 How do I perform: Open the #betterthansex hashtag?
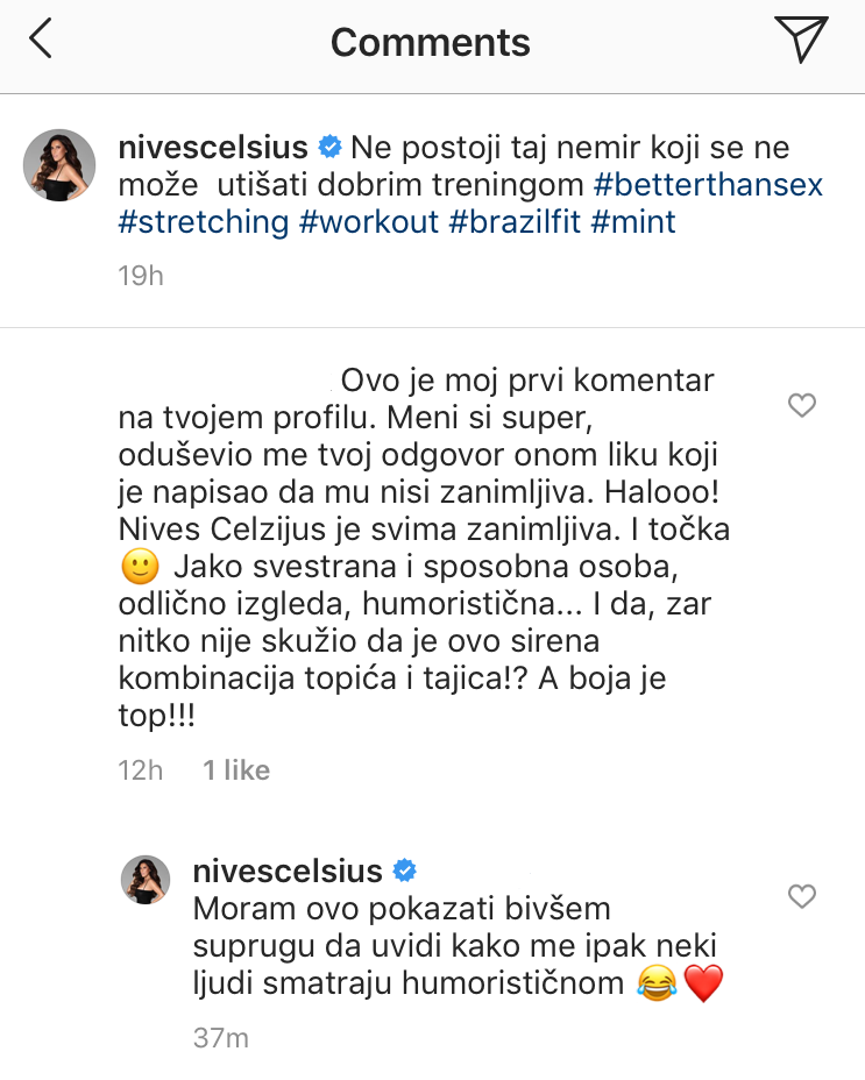click(707, 185)
